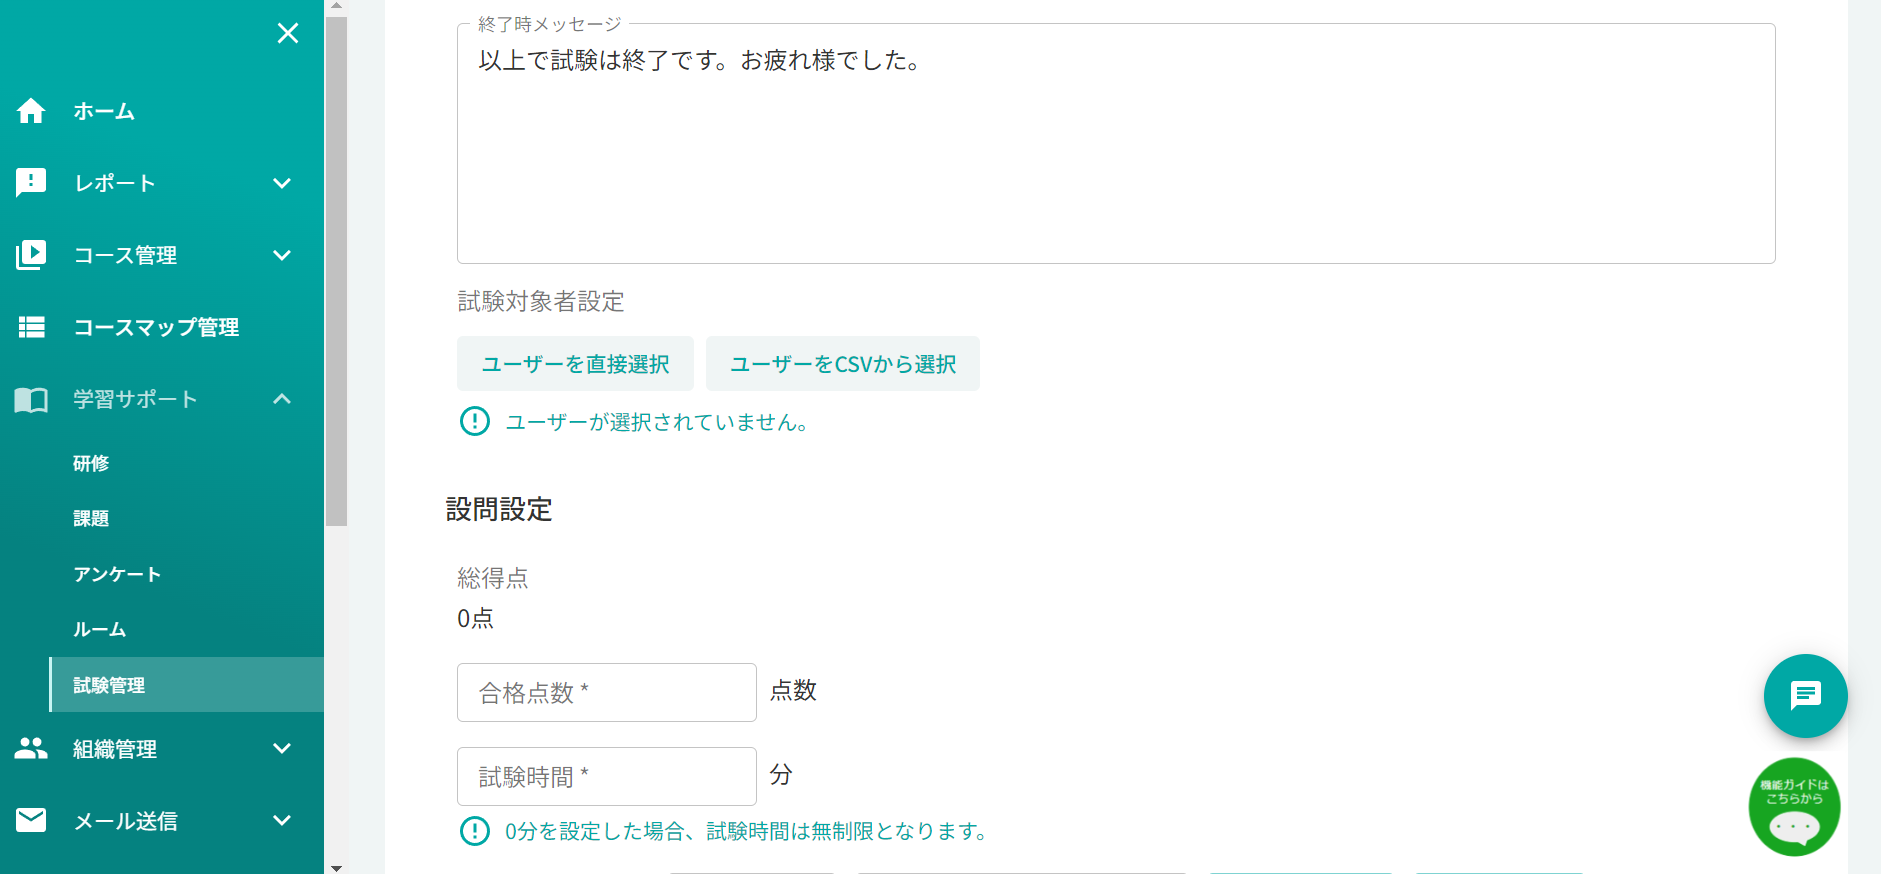Image resolution: width=1881 pixels, height=874 pixels.
Task: Open the 組織管理 menu label
Action: [x=115, y=749]
